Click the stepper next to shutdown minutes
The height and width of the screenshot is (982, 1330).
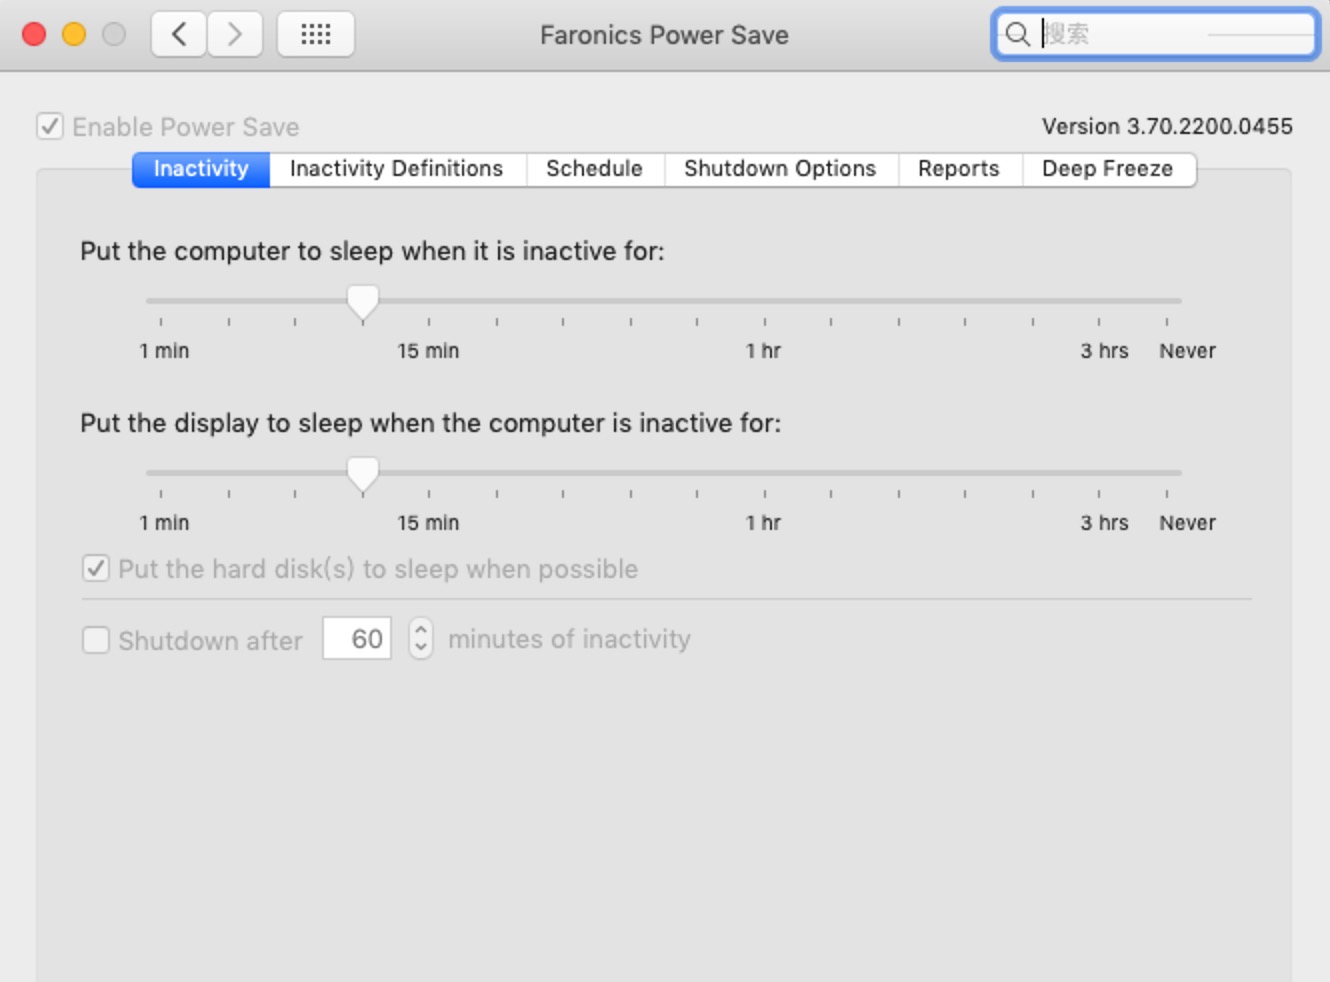coord(421,638)
